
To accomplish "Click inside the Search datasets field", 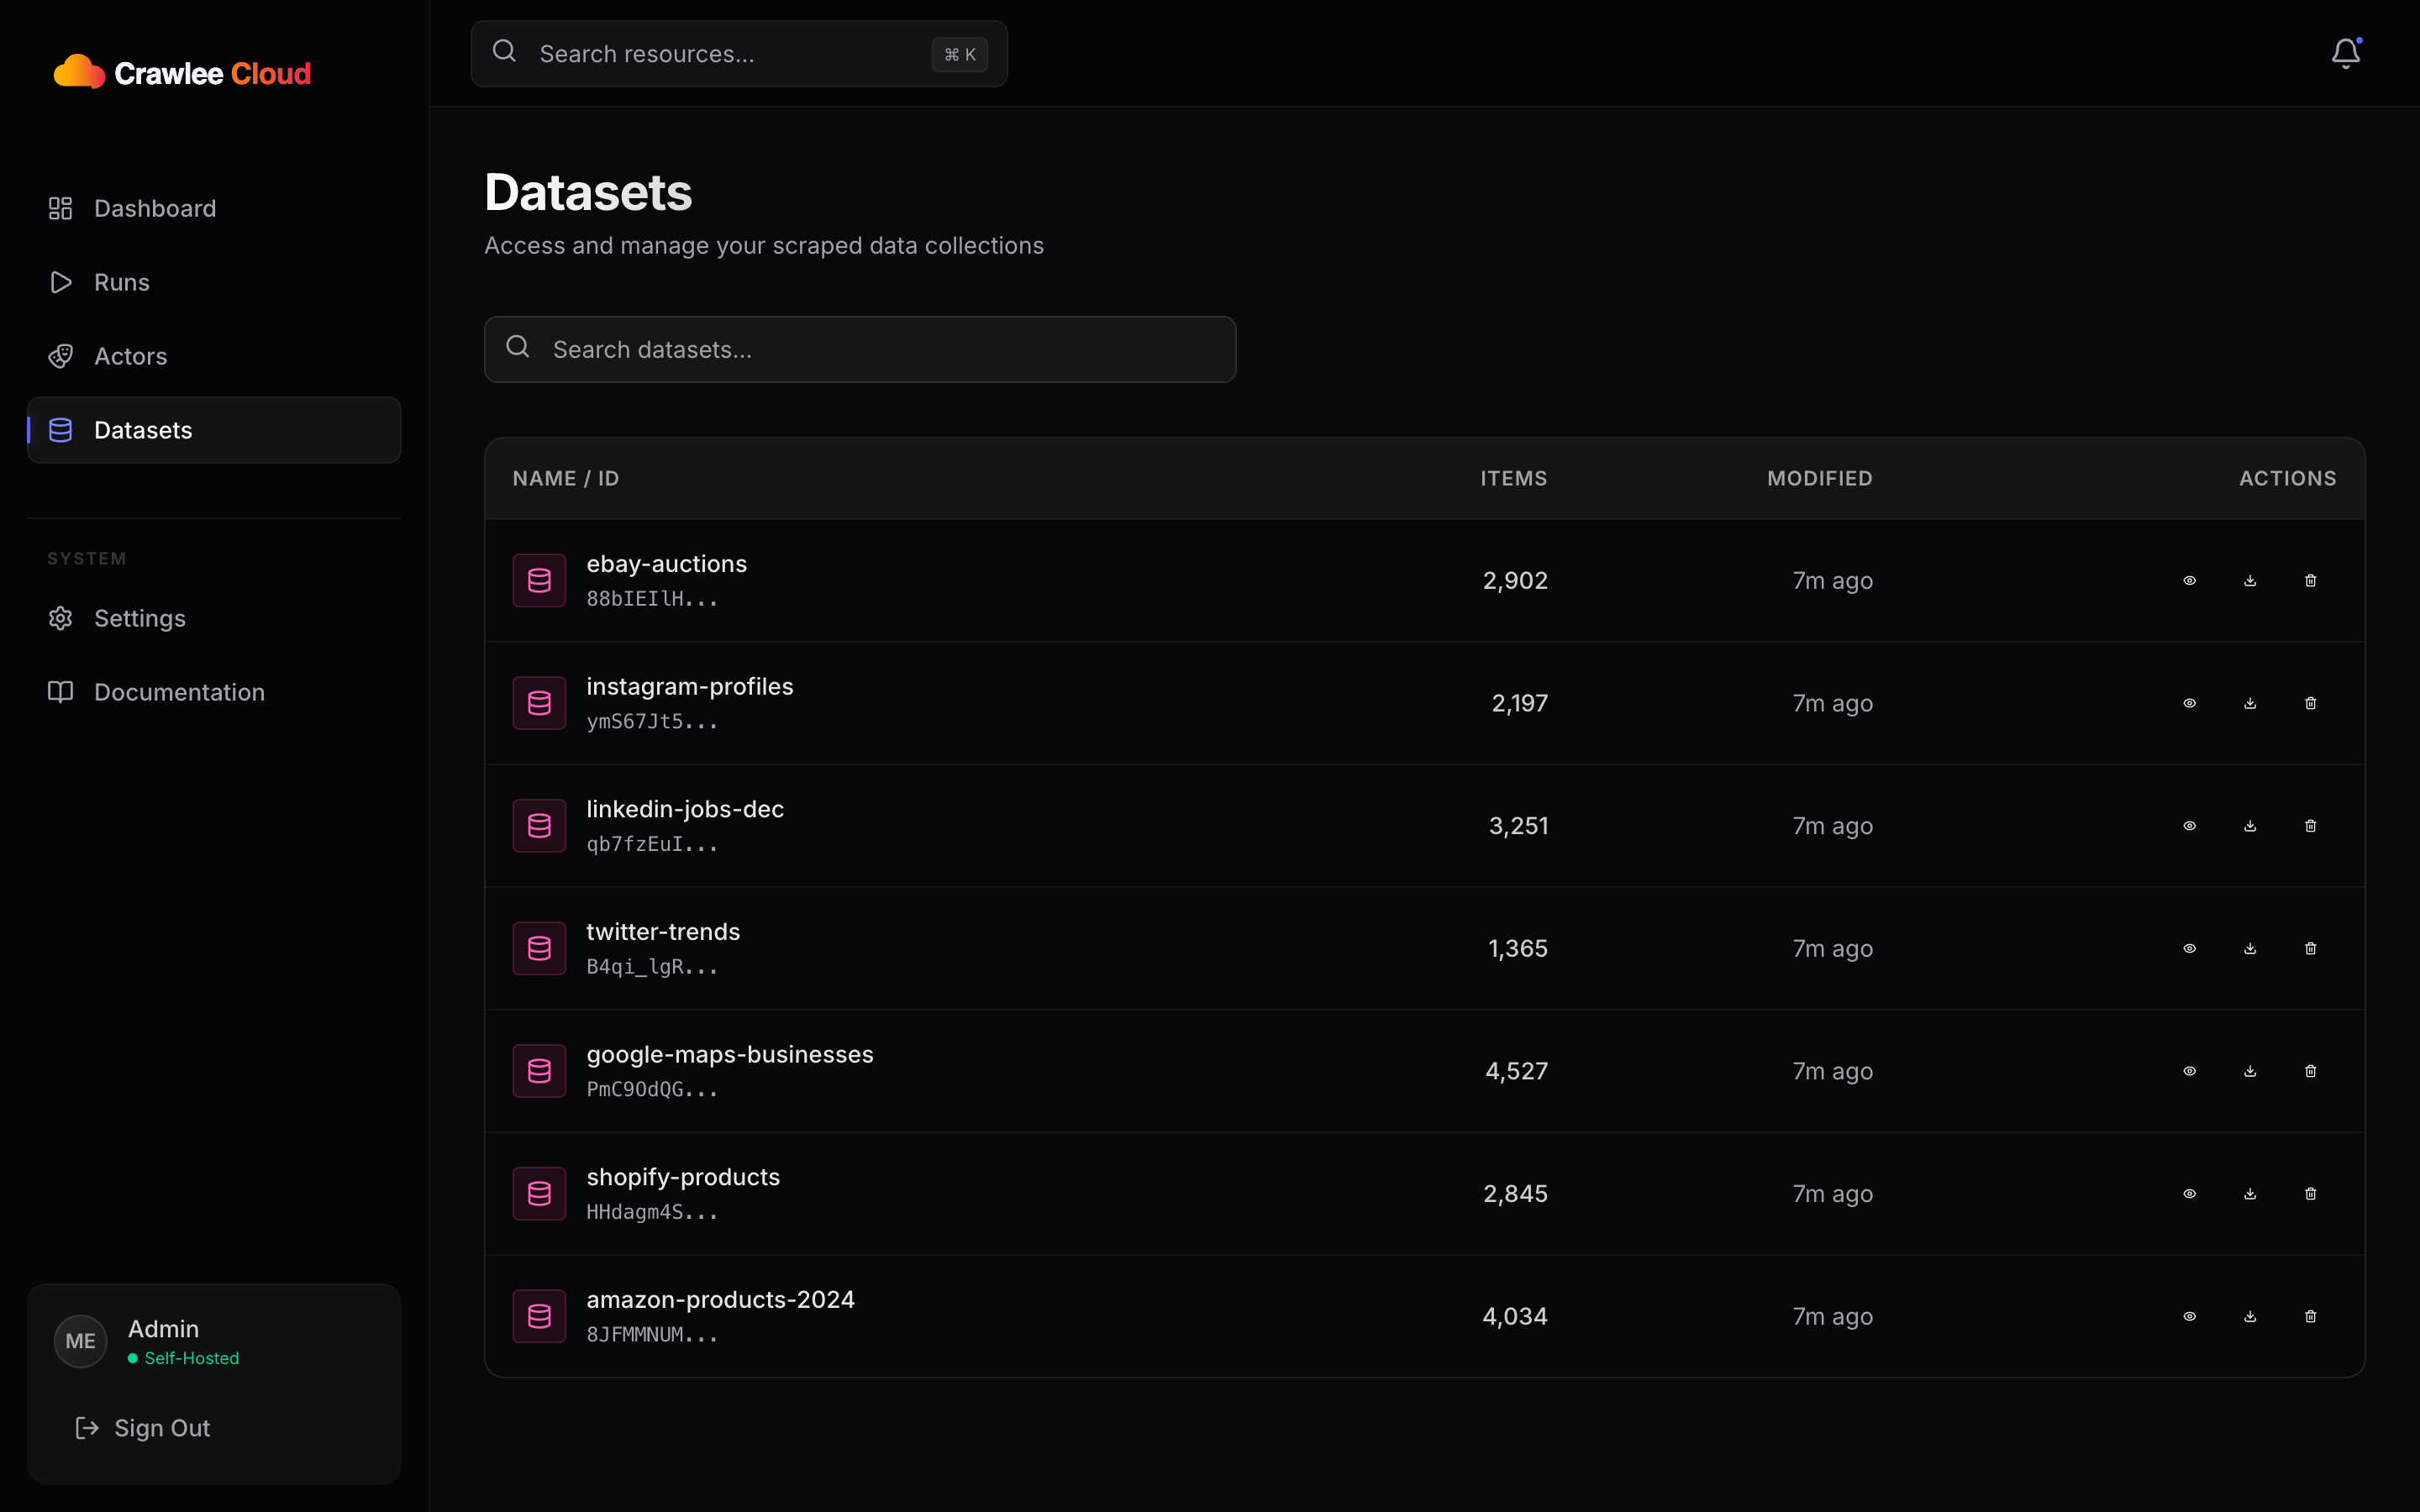I will pos(860,349).
